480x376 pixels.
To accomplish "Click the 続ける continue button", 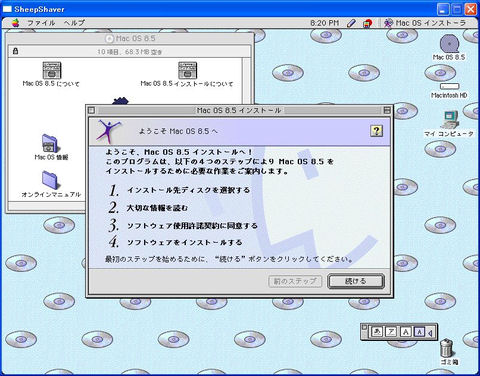I will (356, 281).
